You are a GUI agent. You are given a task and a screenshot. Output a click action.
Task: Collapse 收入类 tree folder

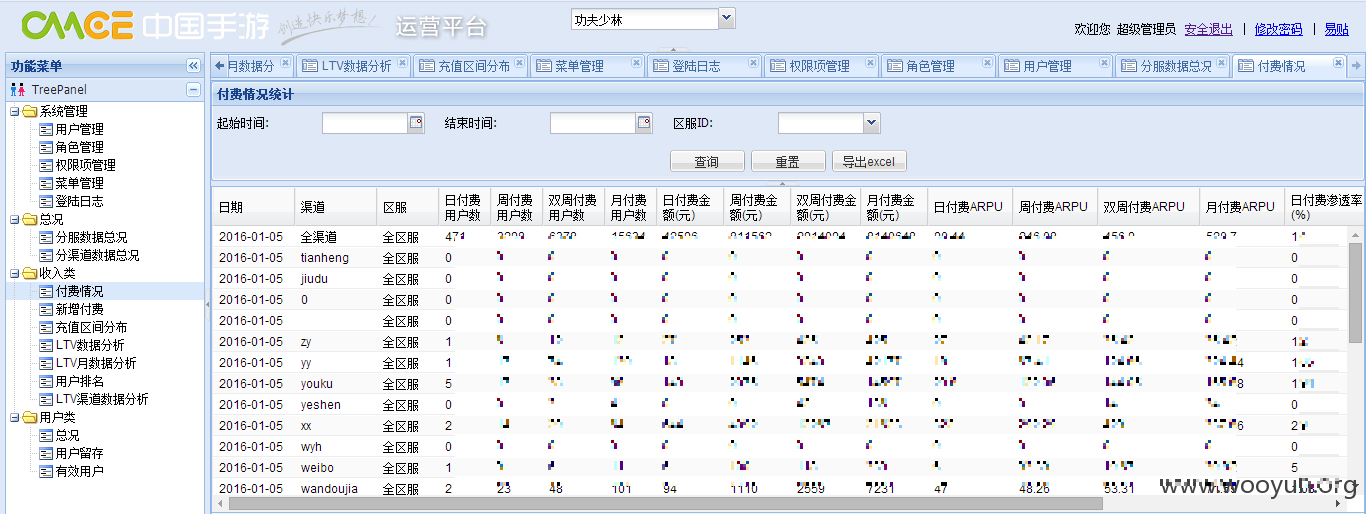(15, 273)
